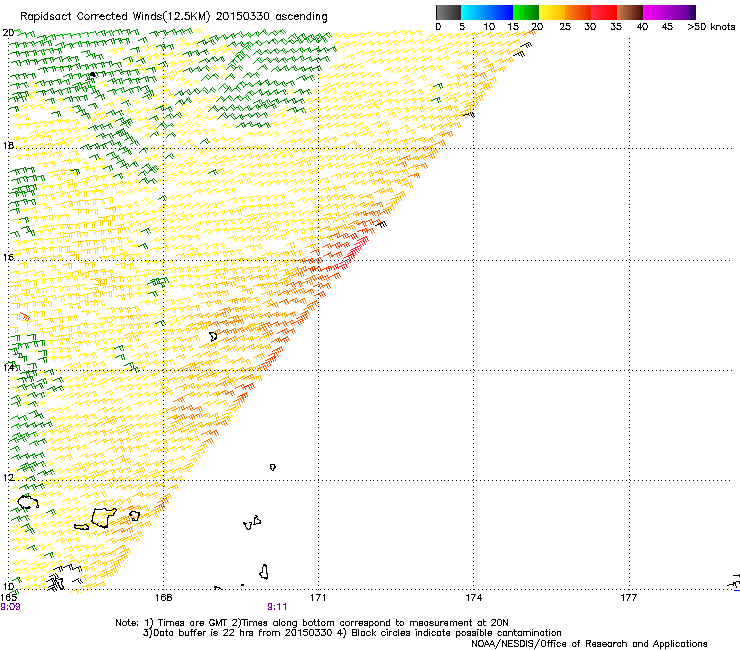
Task: Click the latitude label '18' on left axis
Action: 8,145
